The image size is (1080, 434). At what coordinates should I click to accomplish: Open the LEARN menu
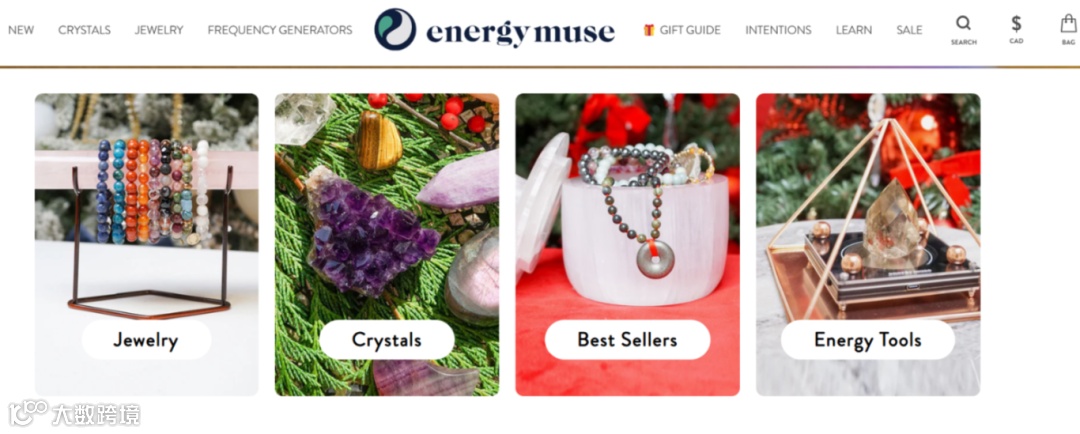(854, 30)
